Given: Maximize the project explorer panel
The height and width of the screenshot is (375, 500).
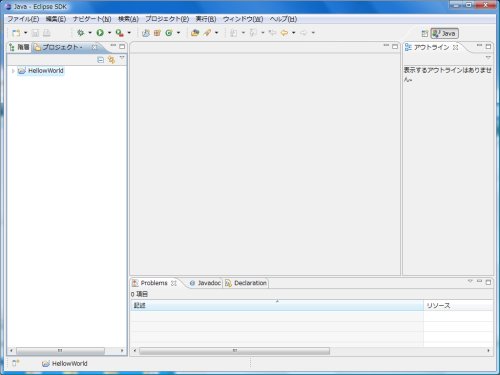Looking at the screenshot, I should coord(122,47).
